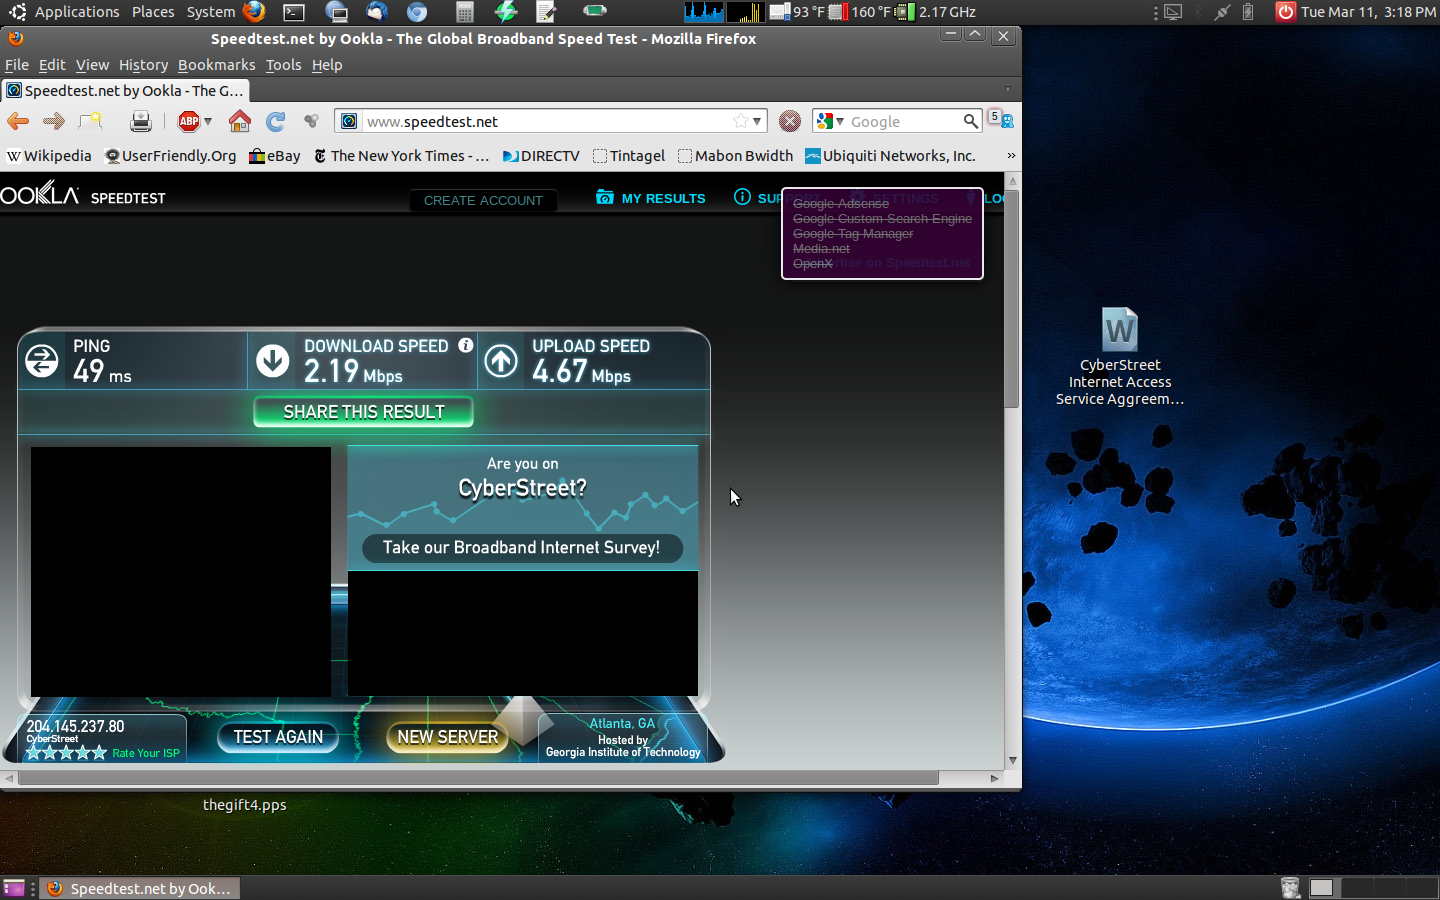1440x900 pixels.
Task: Click the Print icon in toolbar
Action: click(141, 121)
